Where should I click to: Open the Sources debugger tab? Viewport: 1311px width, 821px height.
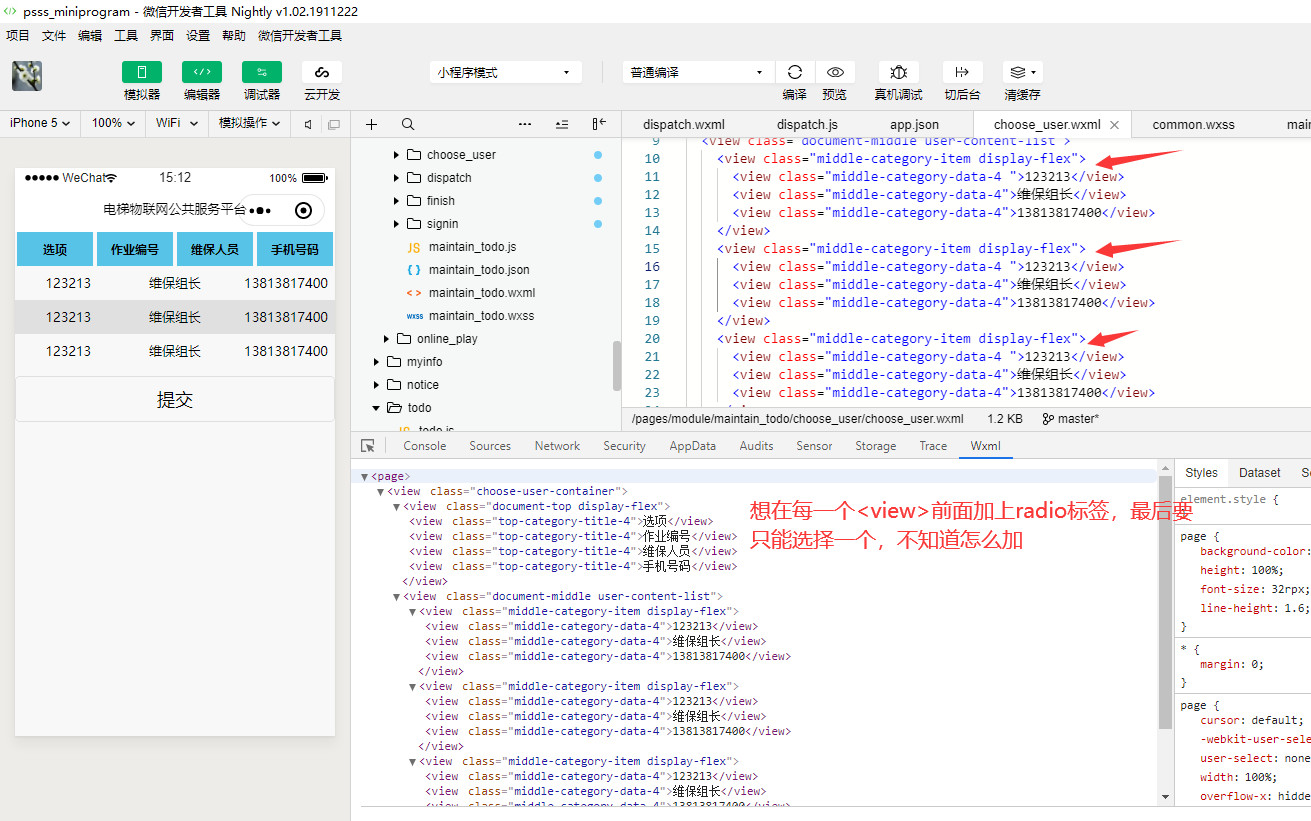pyautogui.click(x=490, y=446)
